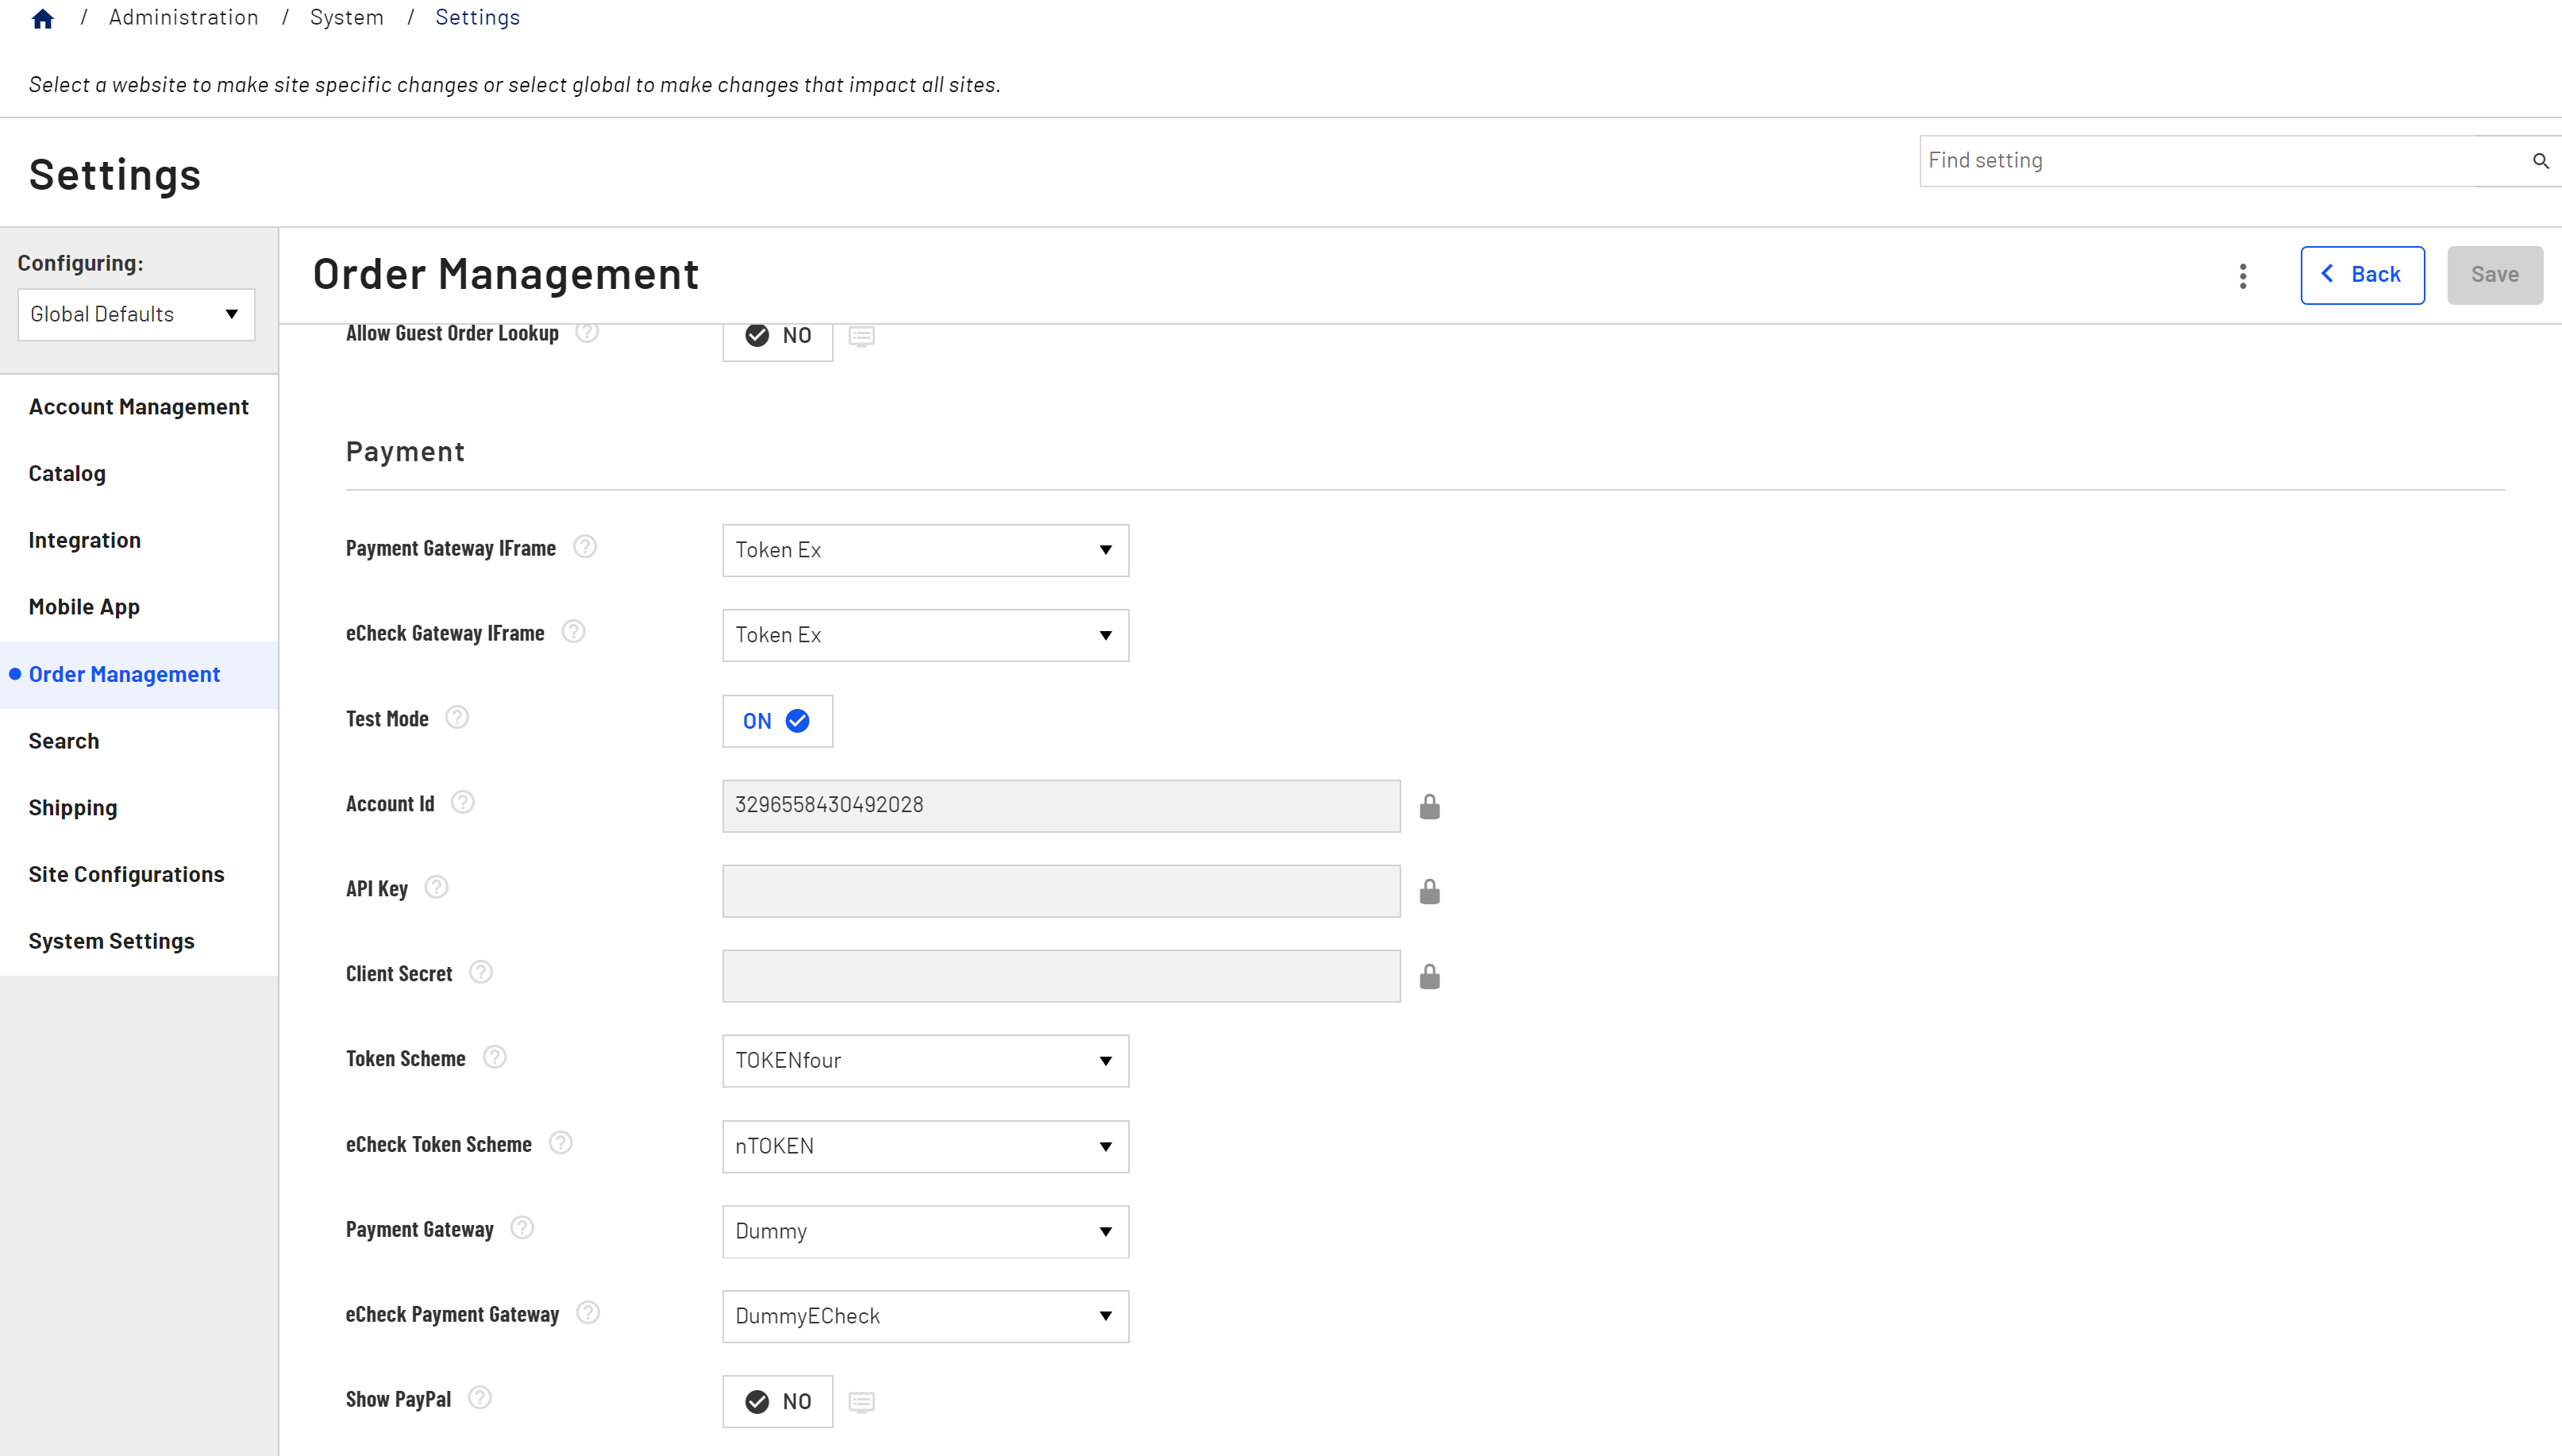The width and height of the screenshot is (2562, 1456).
Task: Go to System breadcrumb link
Action: tap(347, 17)
